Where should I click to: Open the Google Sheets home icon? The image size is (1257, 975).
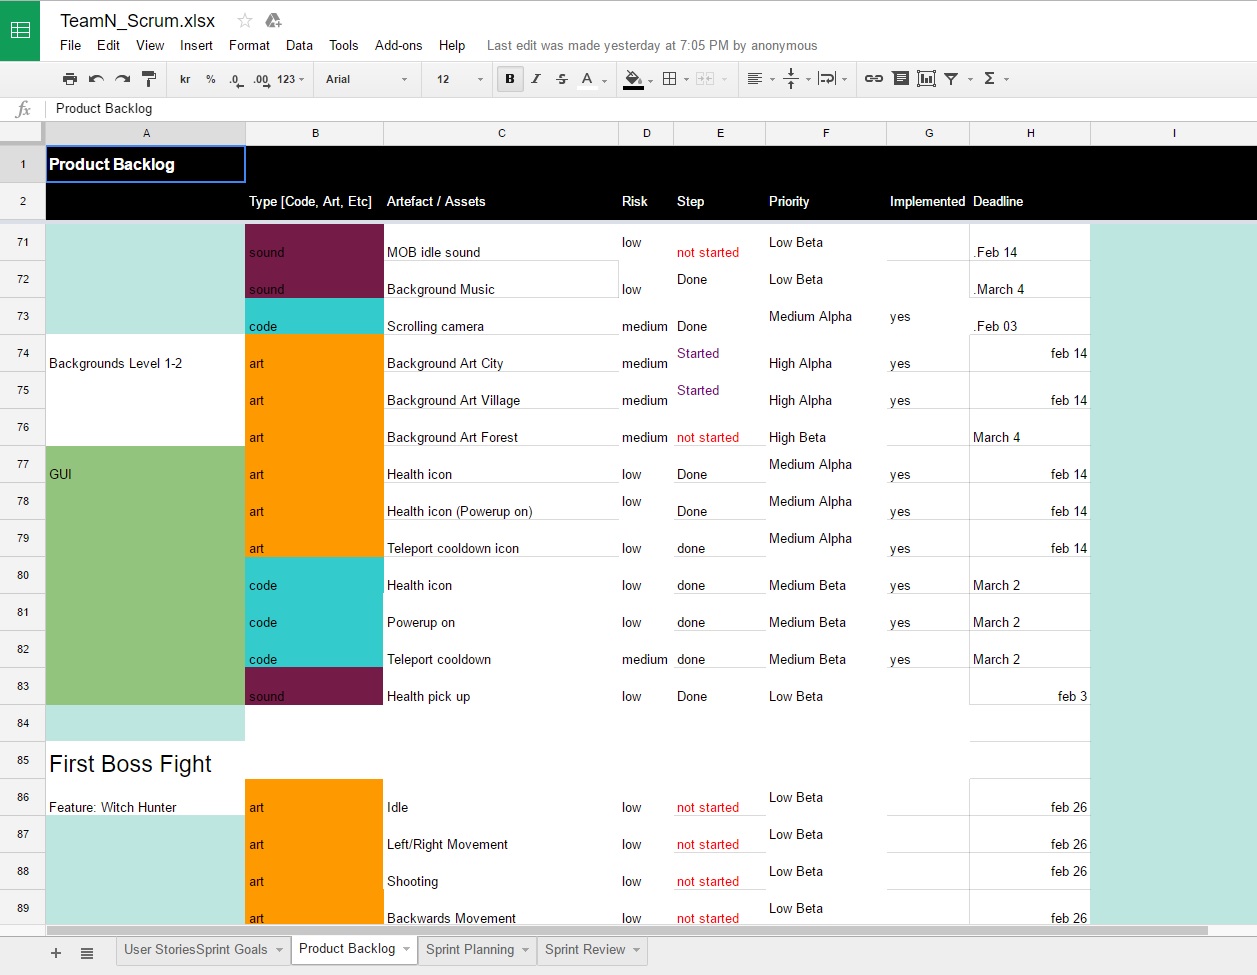pyautogui.click(x=20, y=30)
